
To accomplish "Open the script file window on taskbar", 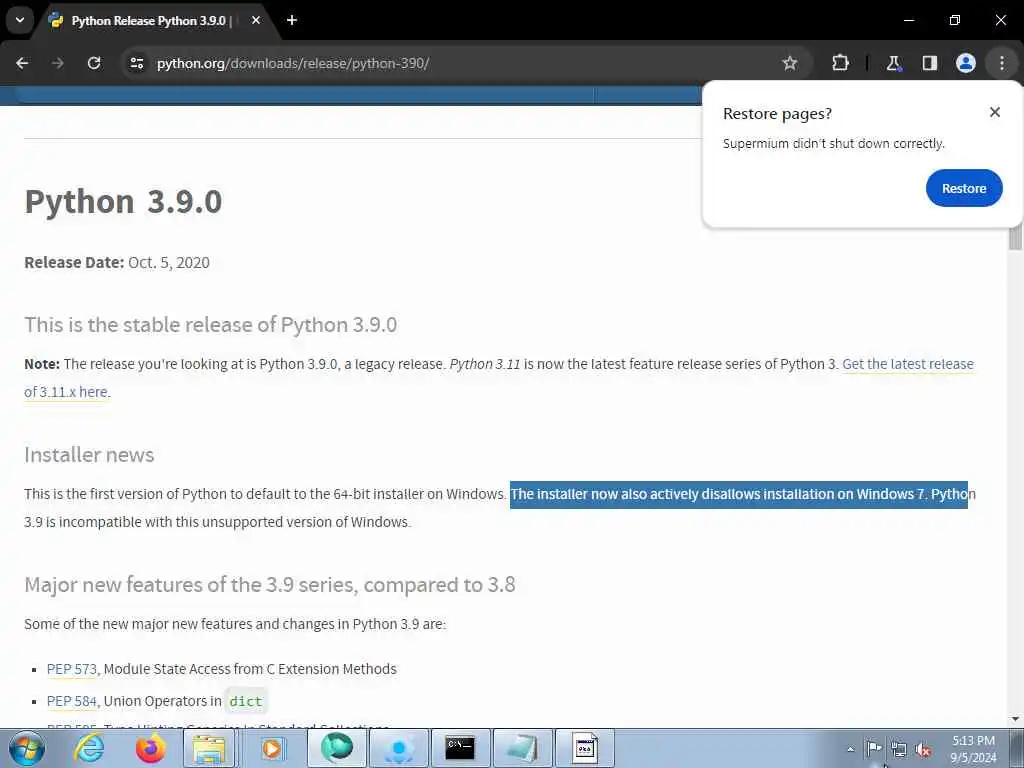I will click(x=584, y=748).
